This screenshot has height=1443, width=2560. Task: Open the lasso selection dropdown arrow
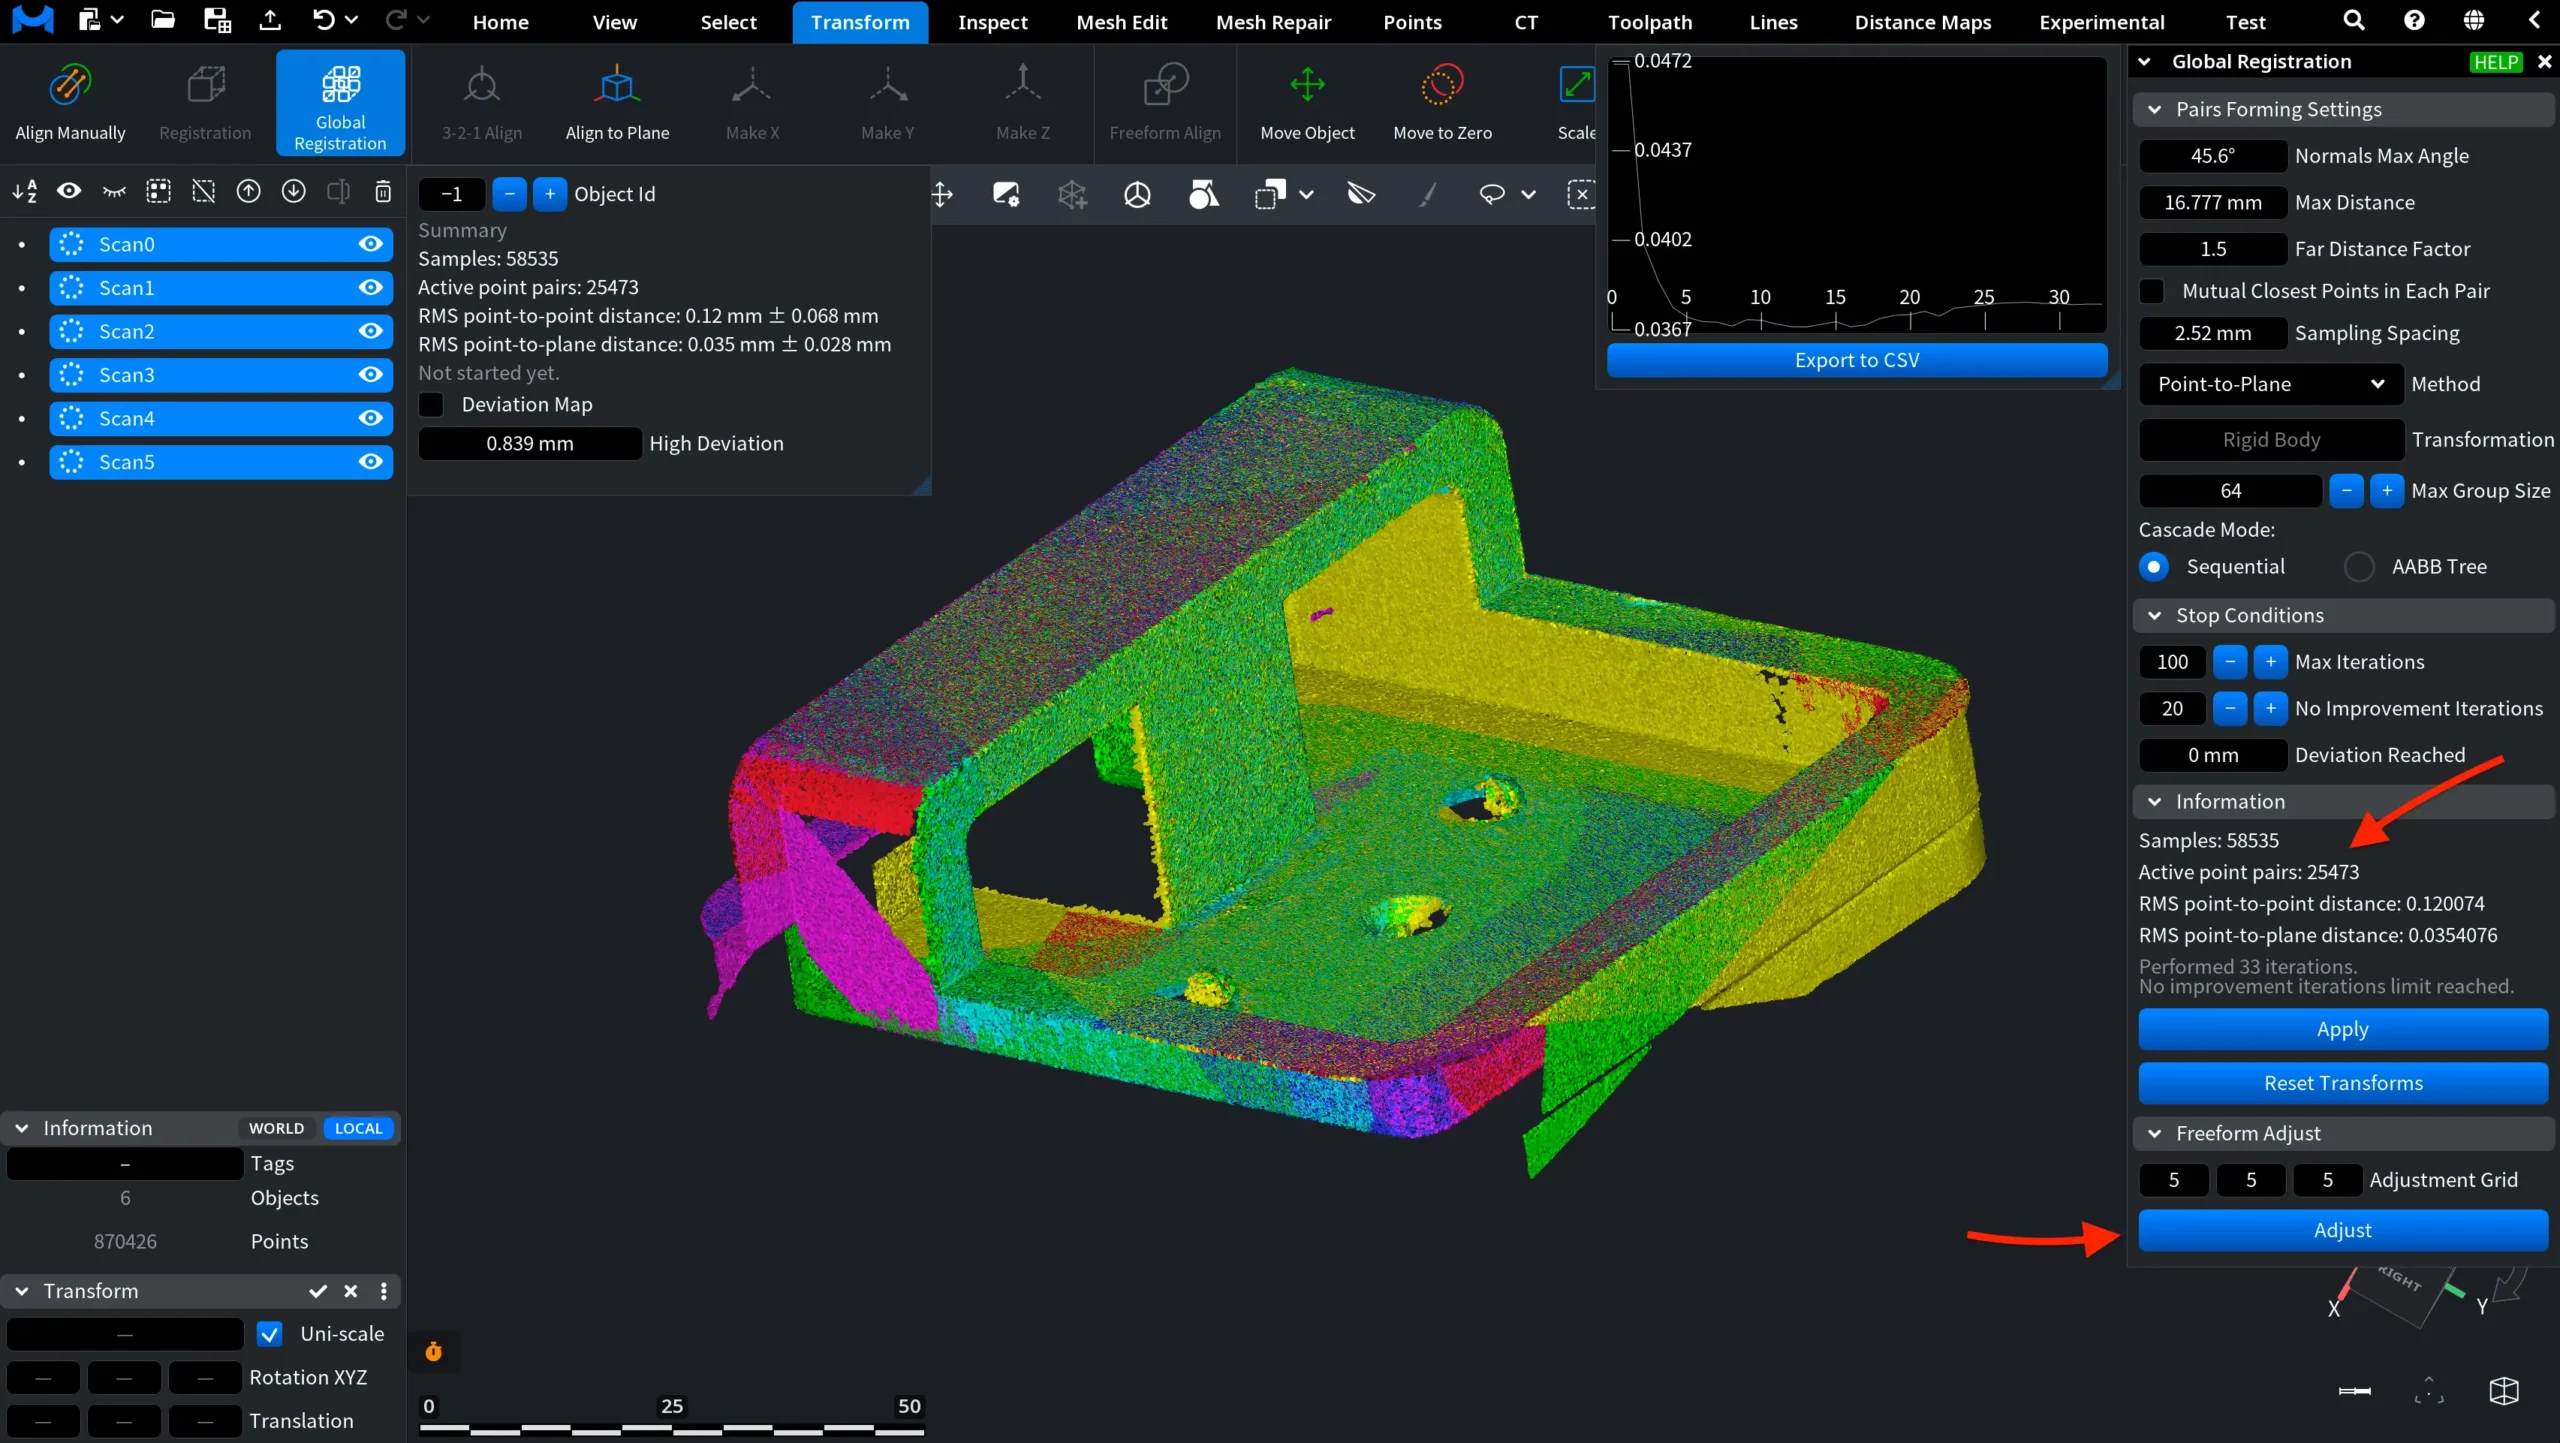[x=1528, y=194]
